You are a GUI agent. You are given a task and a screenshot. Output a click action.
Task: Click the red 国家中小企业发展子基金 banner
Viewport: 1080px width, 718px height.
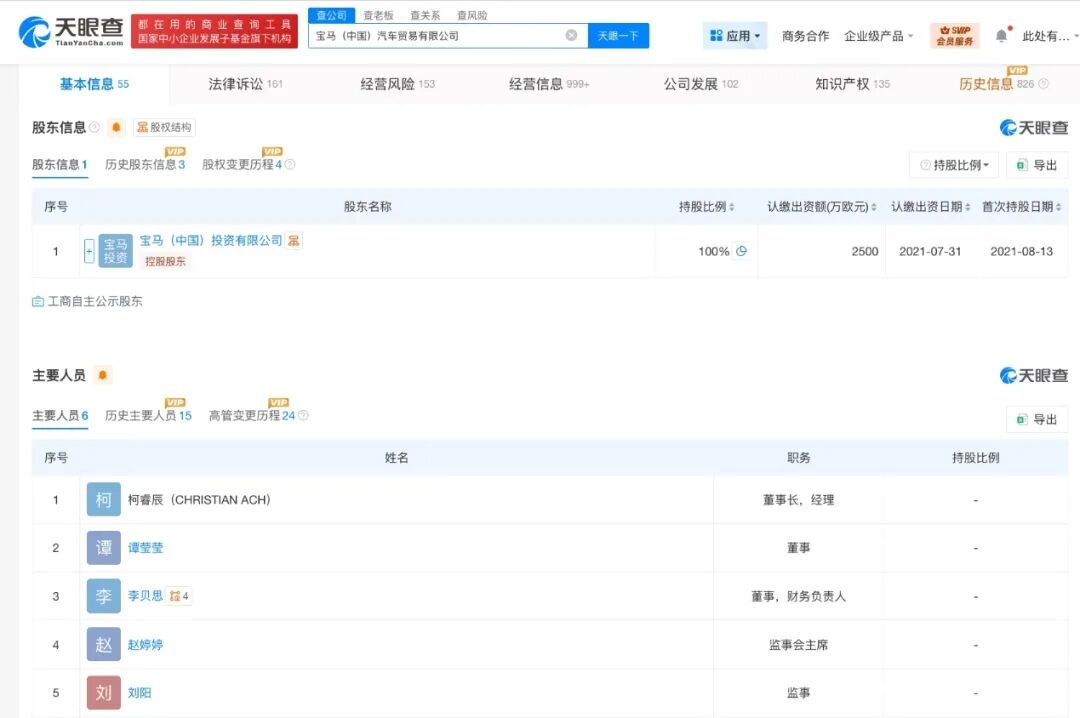click(x=214, y=31)
